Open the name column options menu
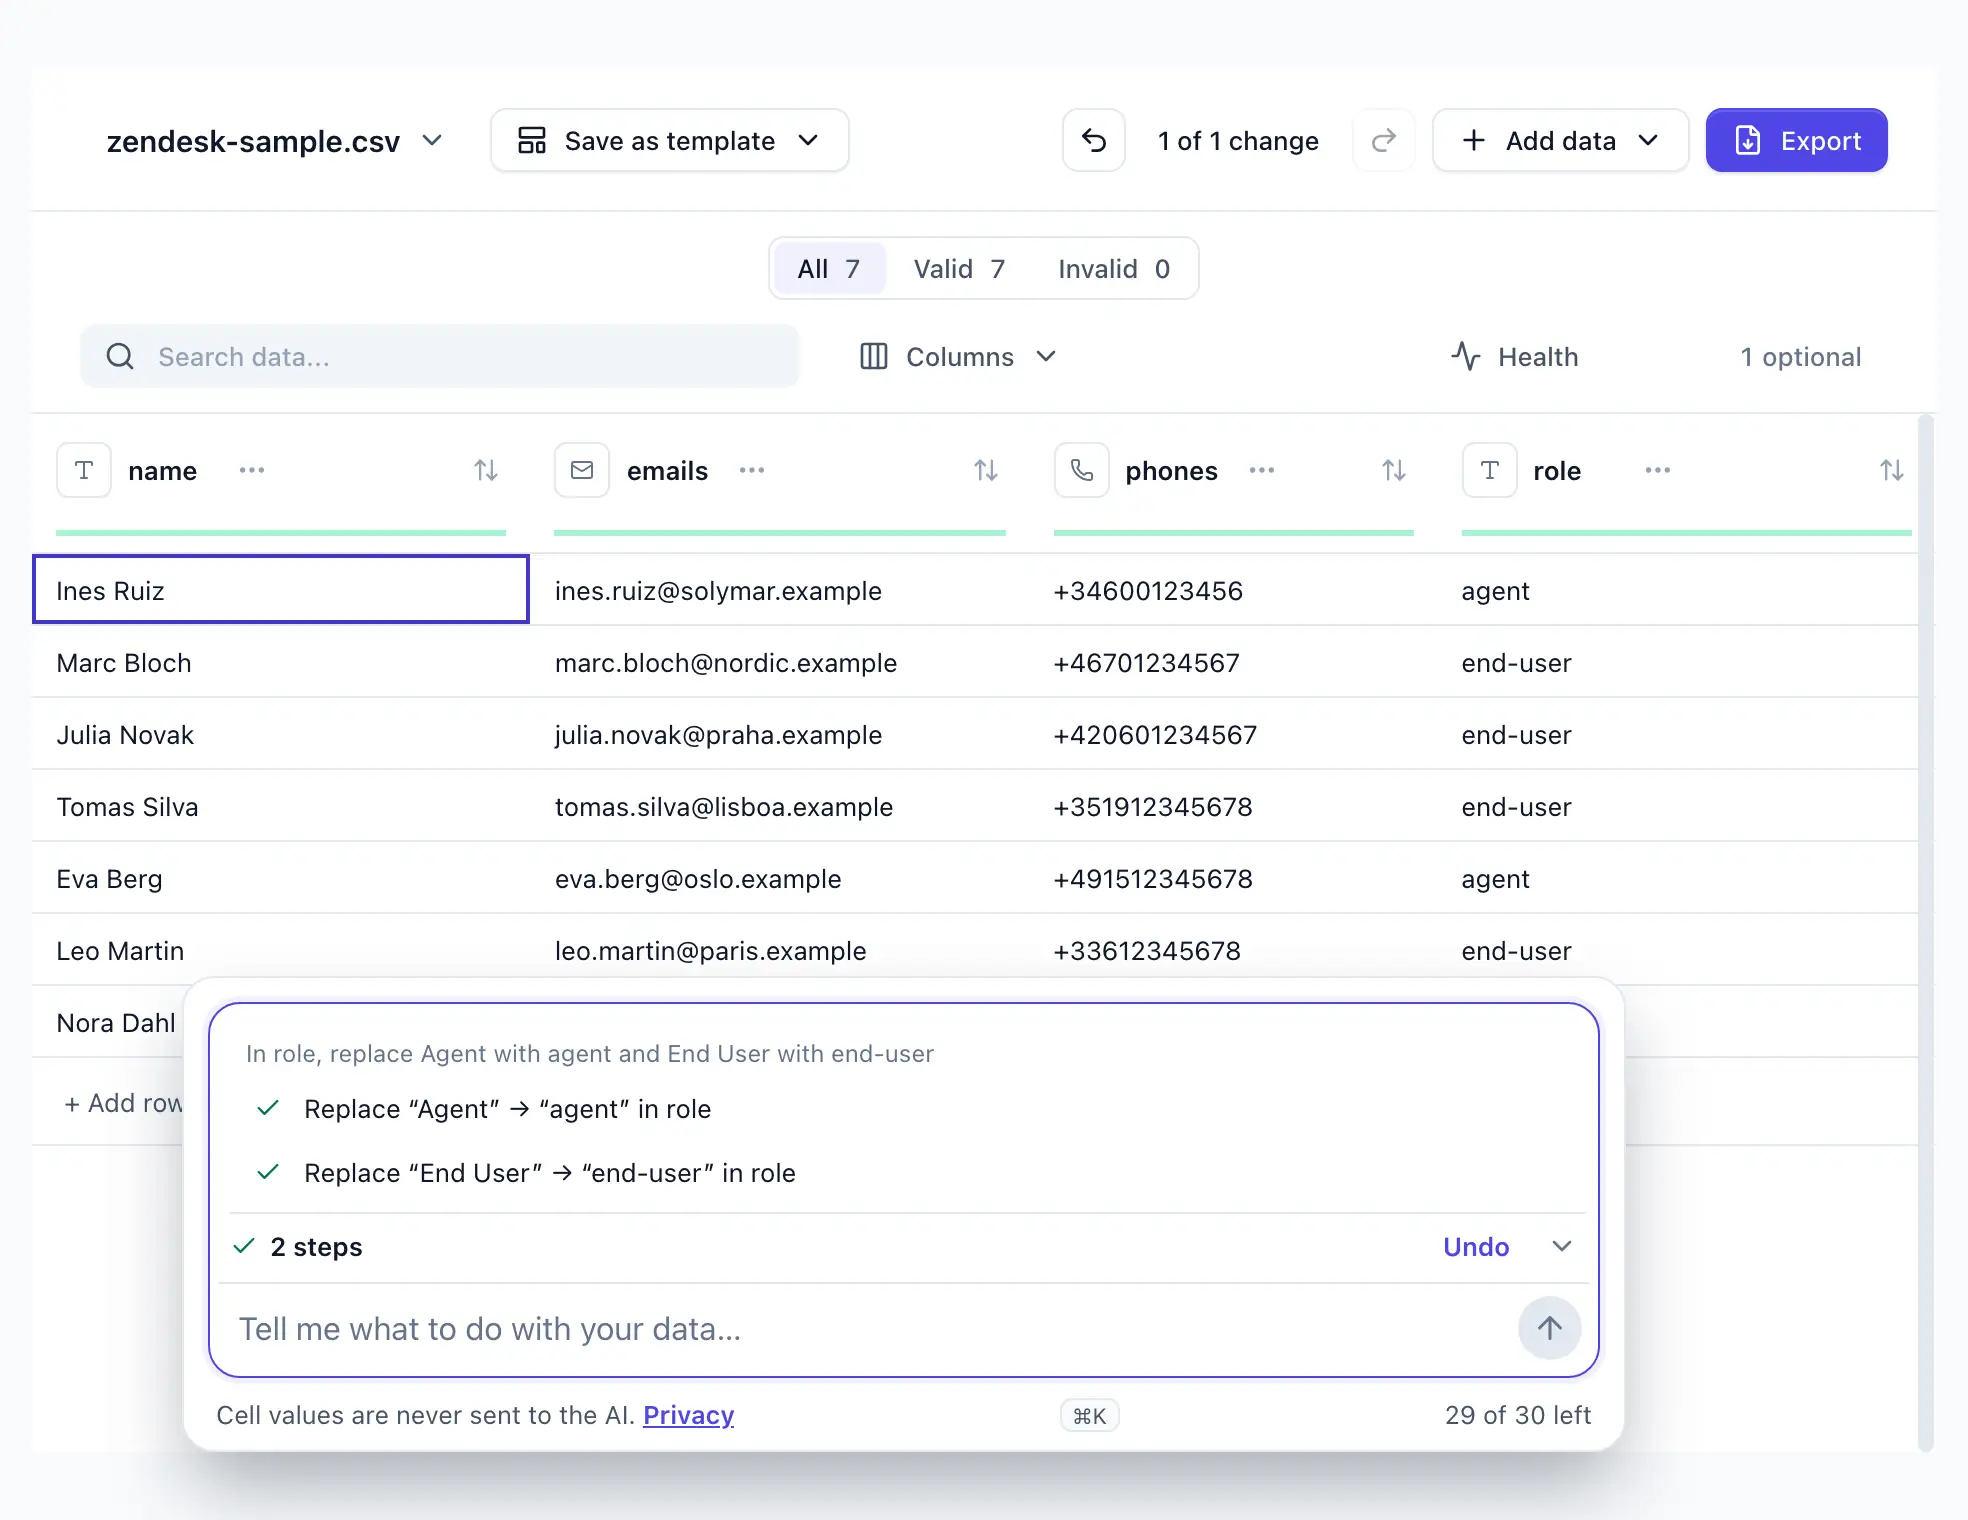Screen dimensions: 1968x1520 click(x=252, y=470)
